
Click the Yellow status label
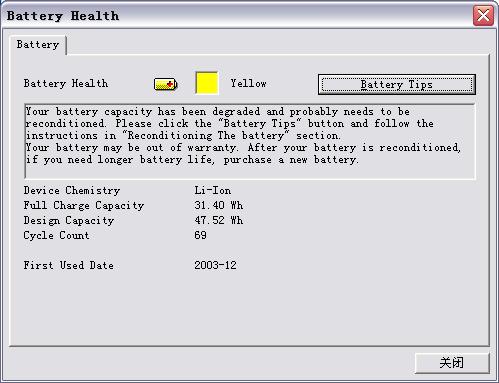(x=249, y=83)
